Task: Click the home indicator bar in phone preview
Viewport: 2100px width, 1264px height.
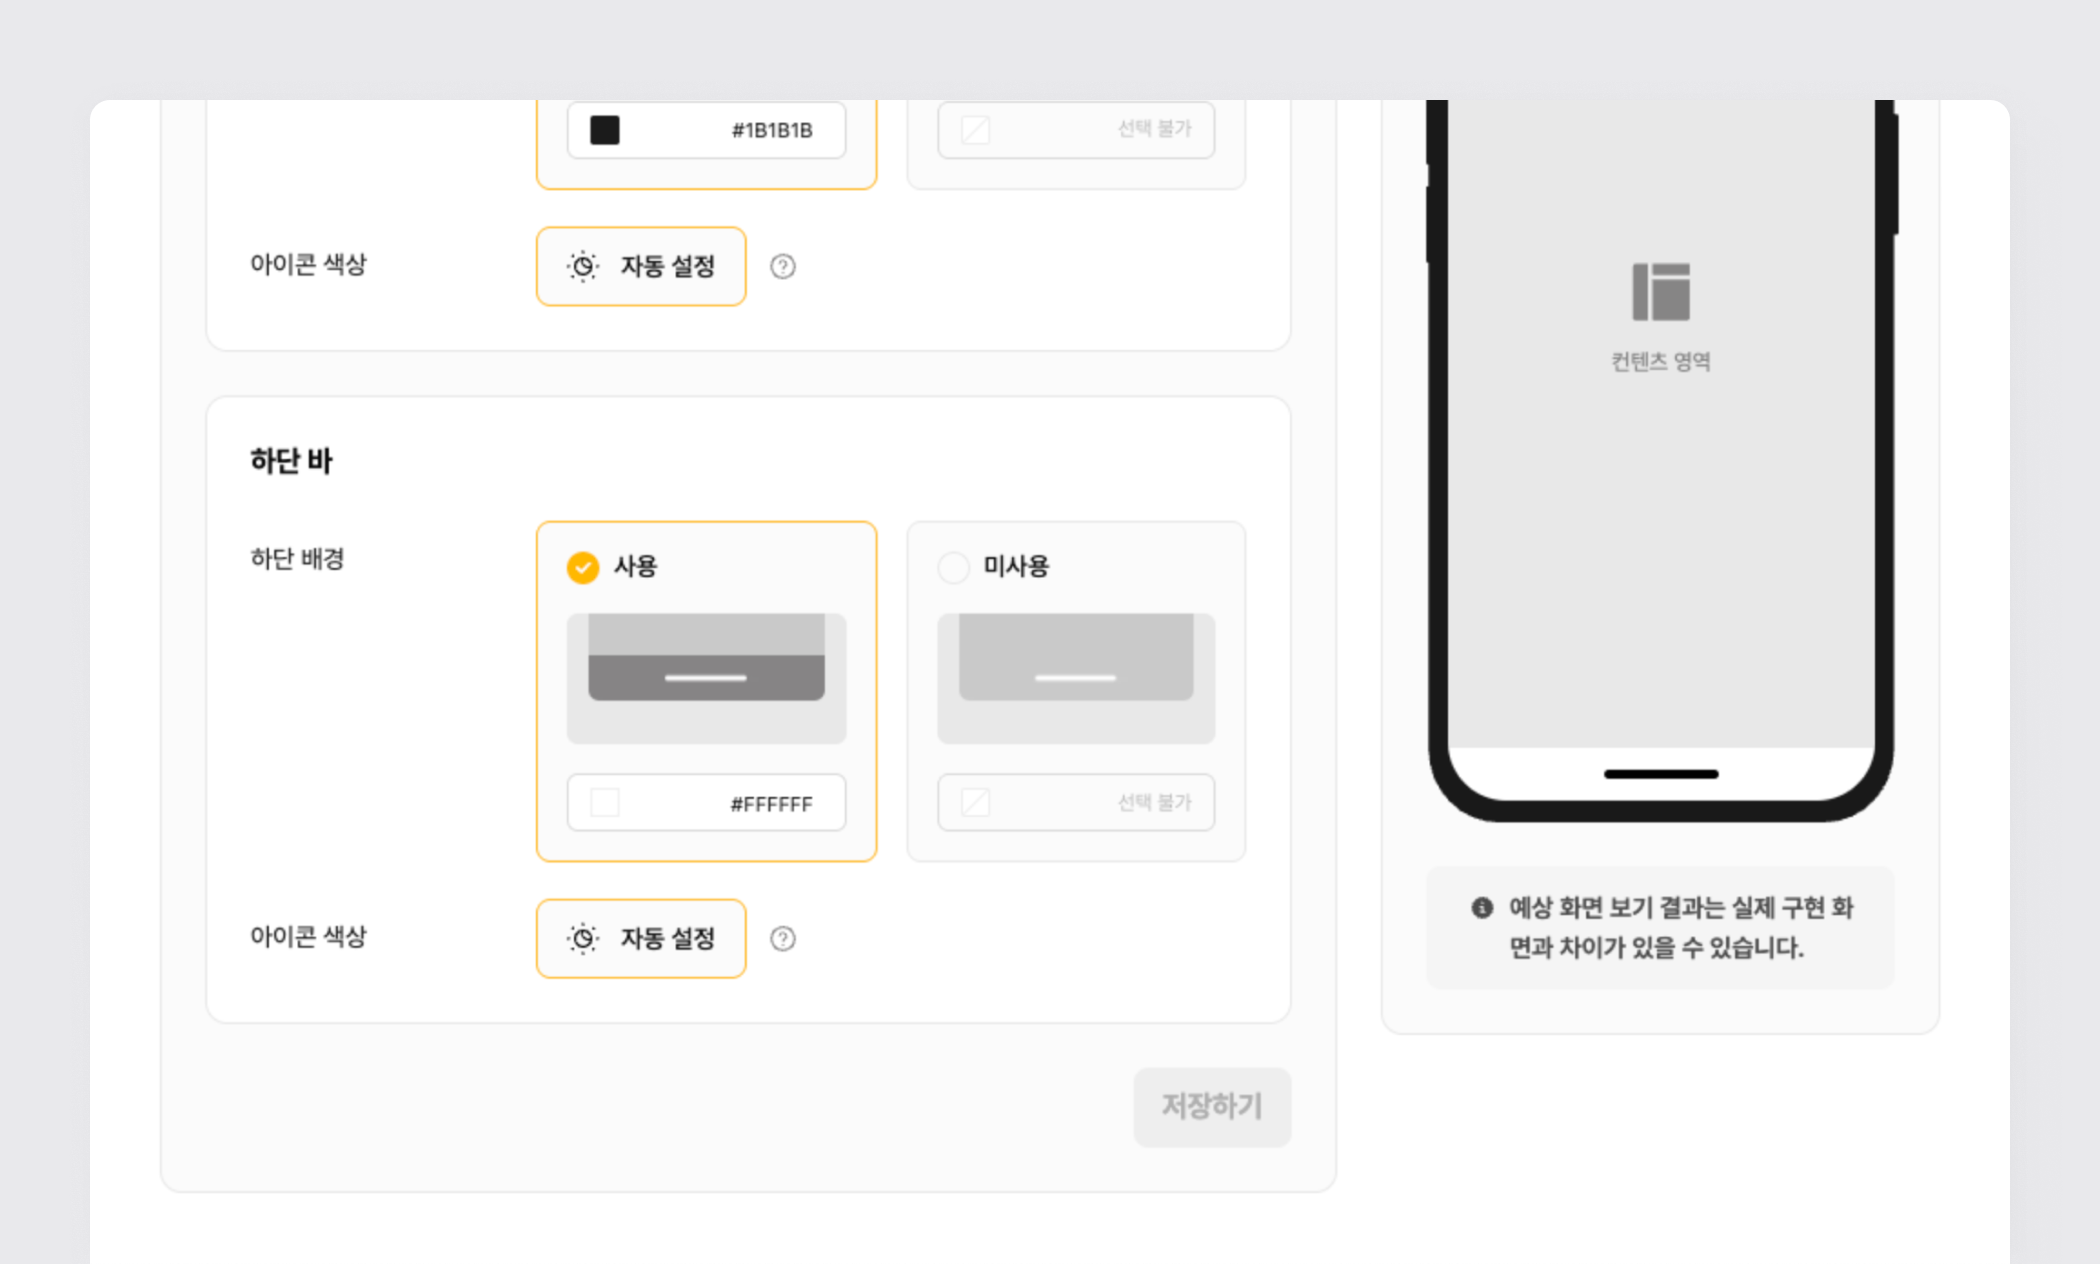Action: 1661,774
